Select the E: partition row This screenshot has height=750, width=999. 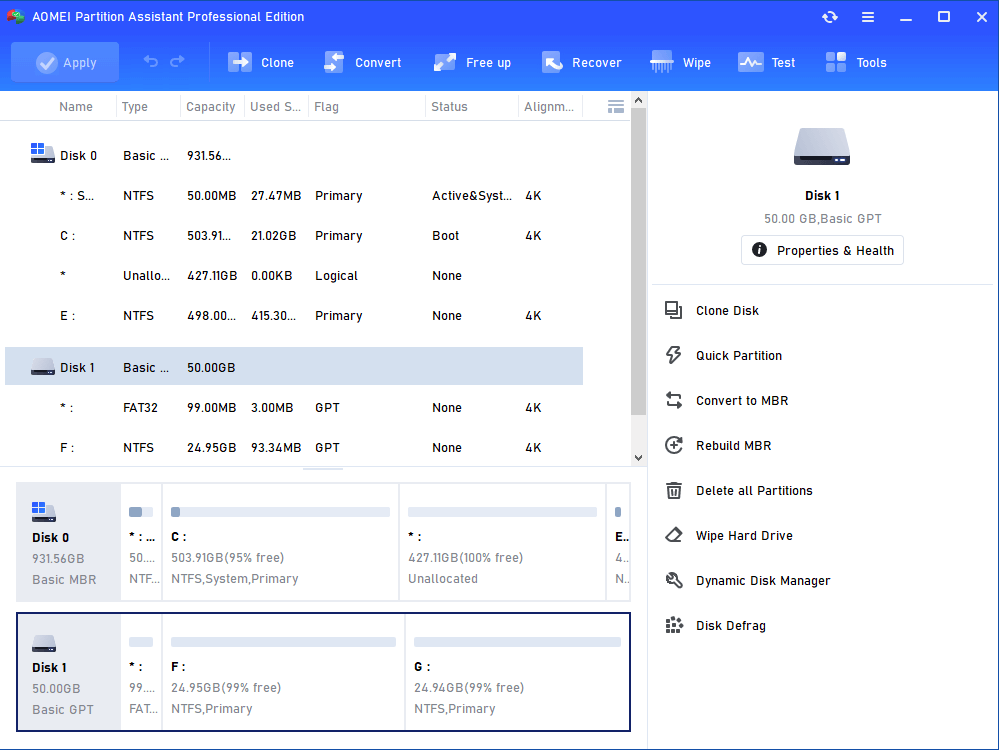pyautogui.click(x=294, y=316)
